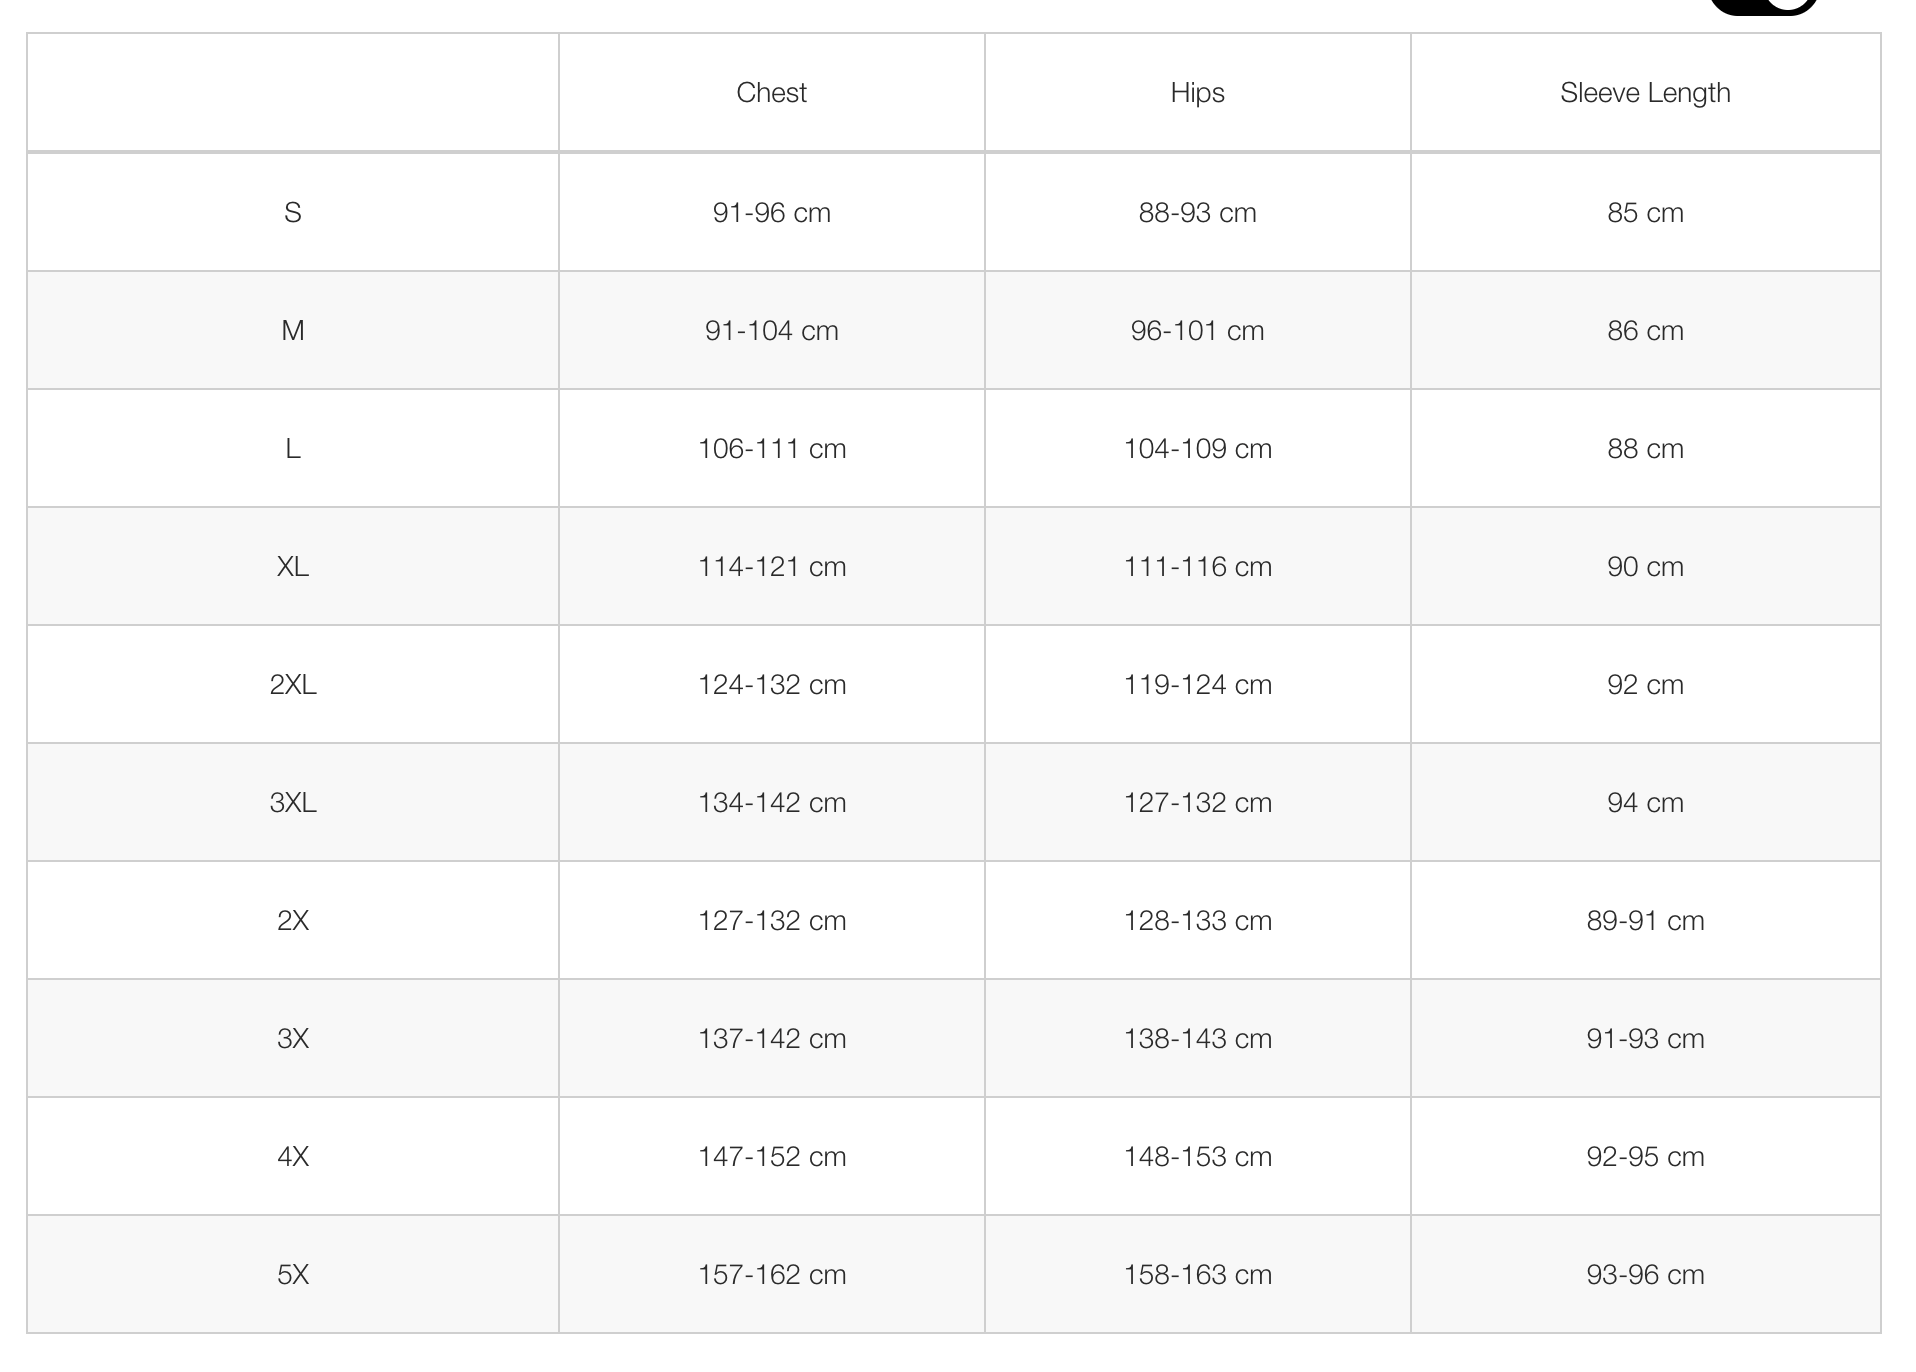Image resolution: width=1916 pixels, height=1372 pixels.
Task: Click the 88-93 cm hips cell
Action: [1197, 213]
